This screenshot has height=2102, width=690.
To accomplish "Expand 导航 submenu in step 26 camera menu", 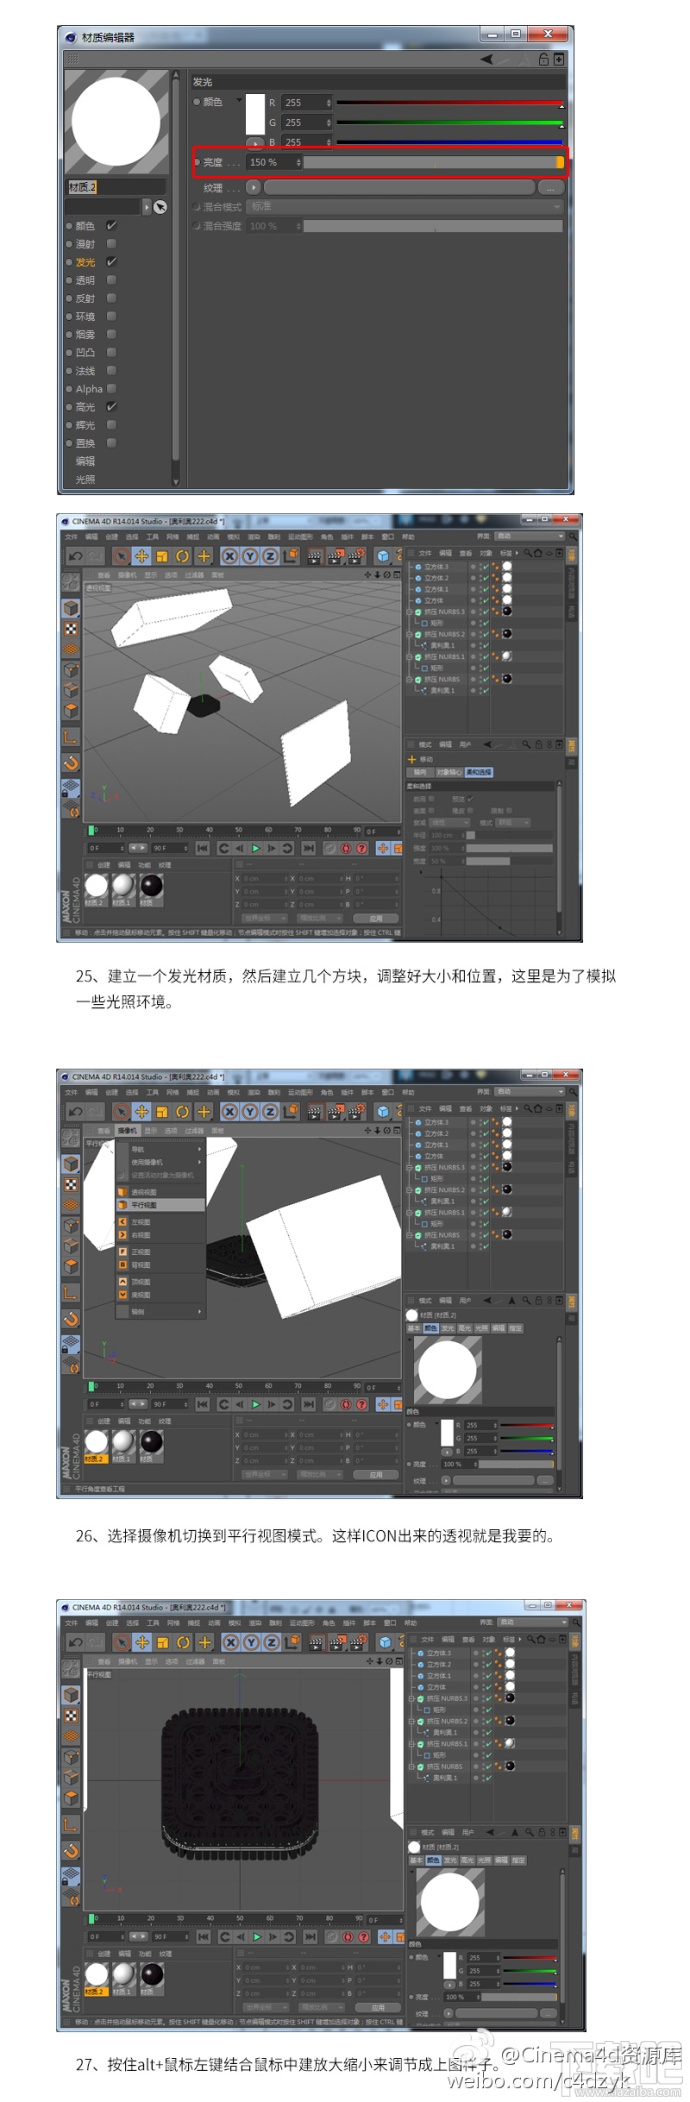I will click(x=159, y=1149).
